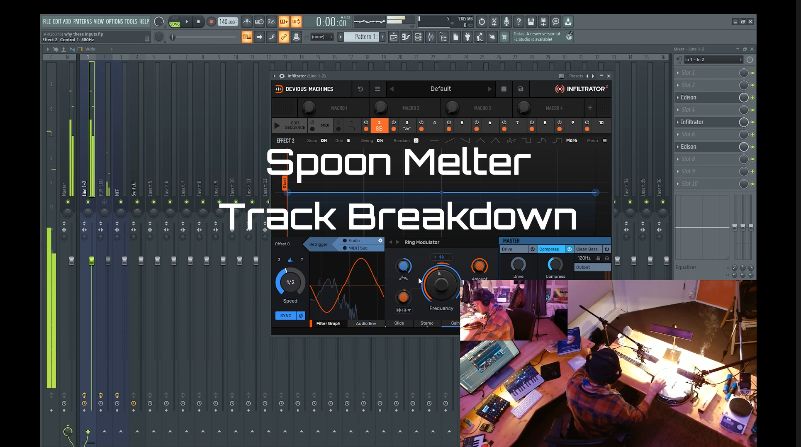This screenshot has height=447, width=801.
Task: Click the arrow icon beside snap mode
Action: [x=260, y=37]
